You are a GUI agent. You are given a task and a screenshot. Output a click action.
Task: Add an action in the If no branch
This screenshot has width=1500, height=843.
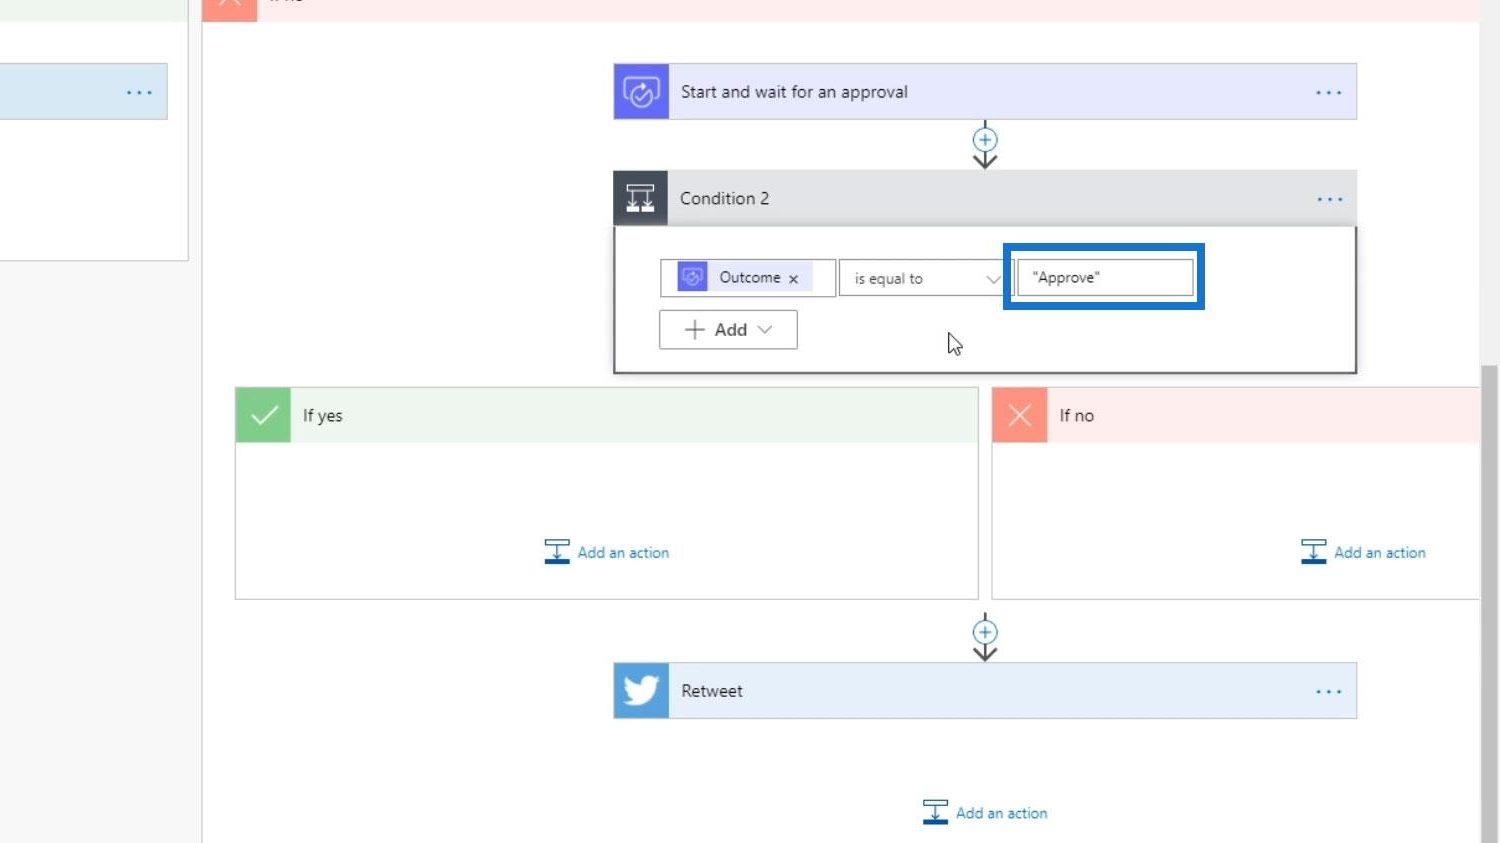(1364, 552)
